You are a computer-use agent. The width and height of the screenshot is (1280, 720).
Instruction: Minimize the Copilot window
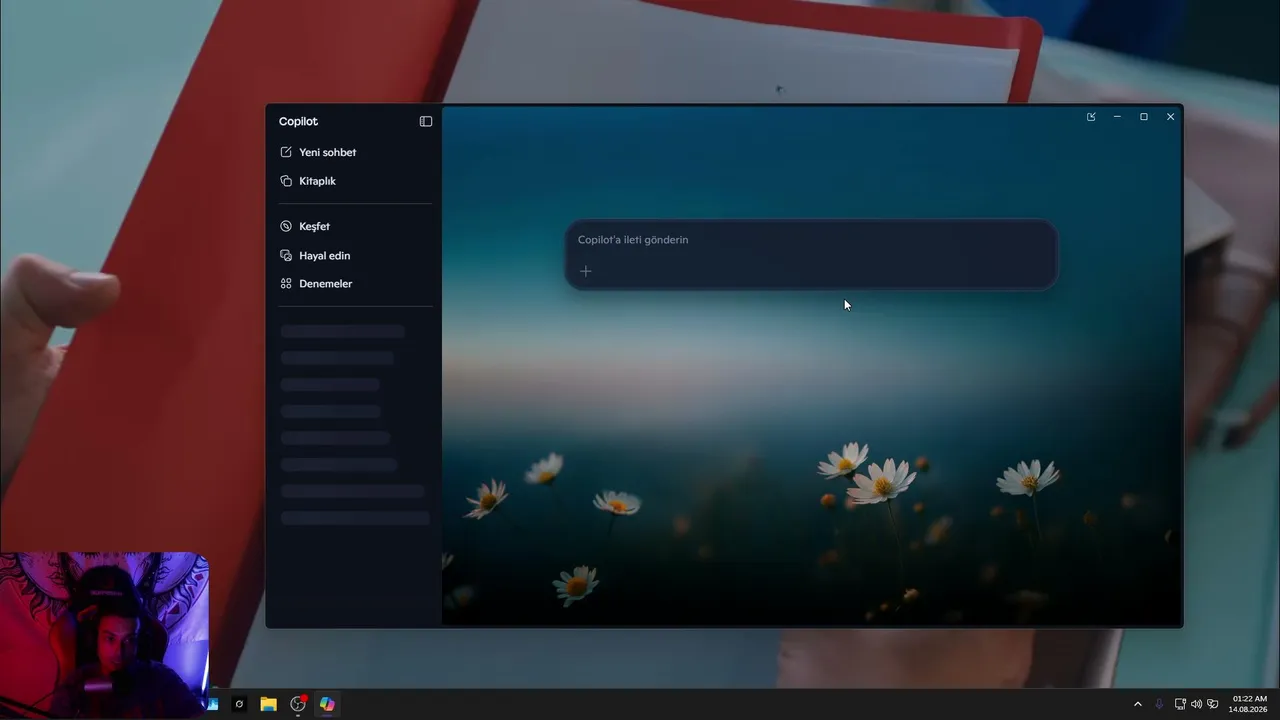[x=1117, y=117]
